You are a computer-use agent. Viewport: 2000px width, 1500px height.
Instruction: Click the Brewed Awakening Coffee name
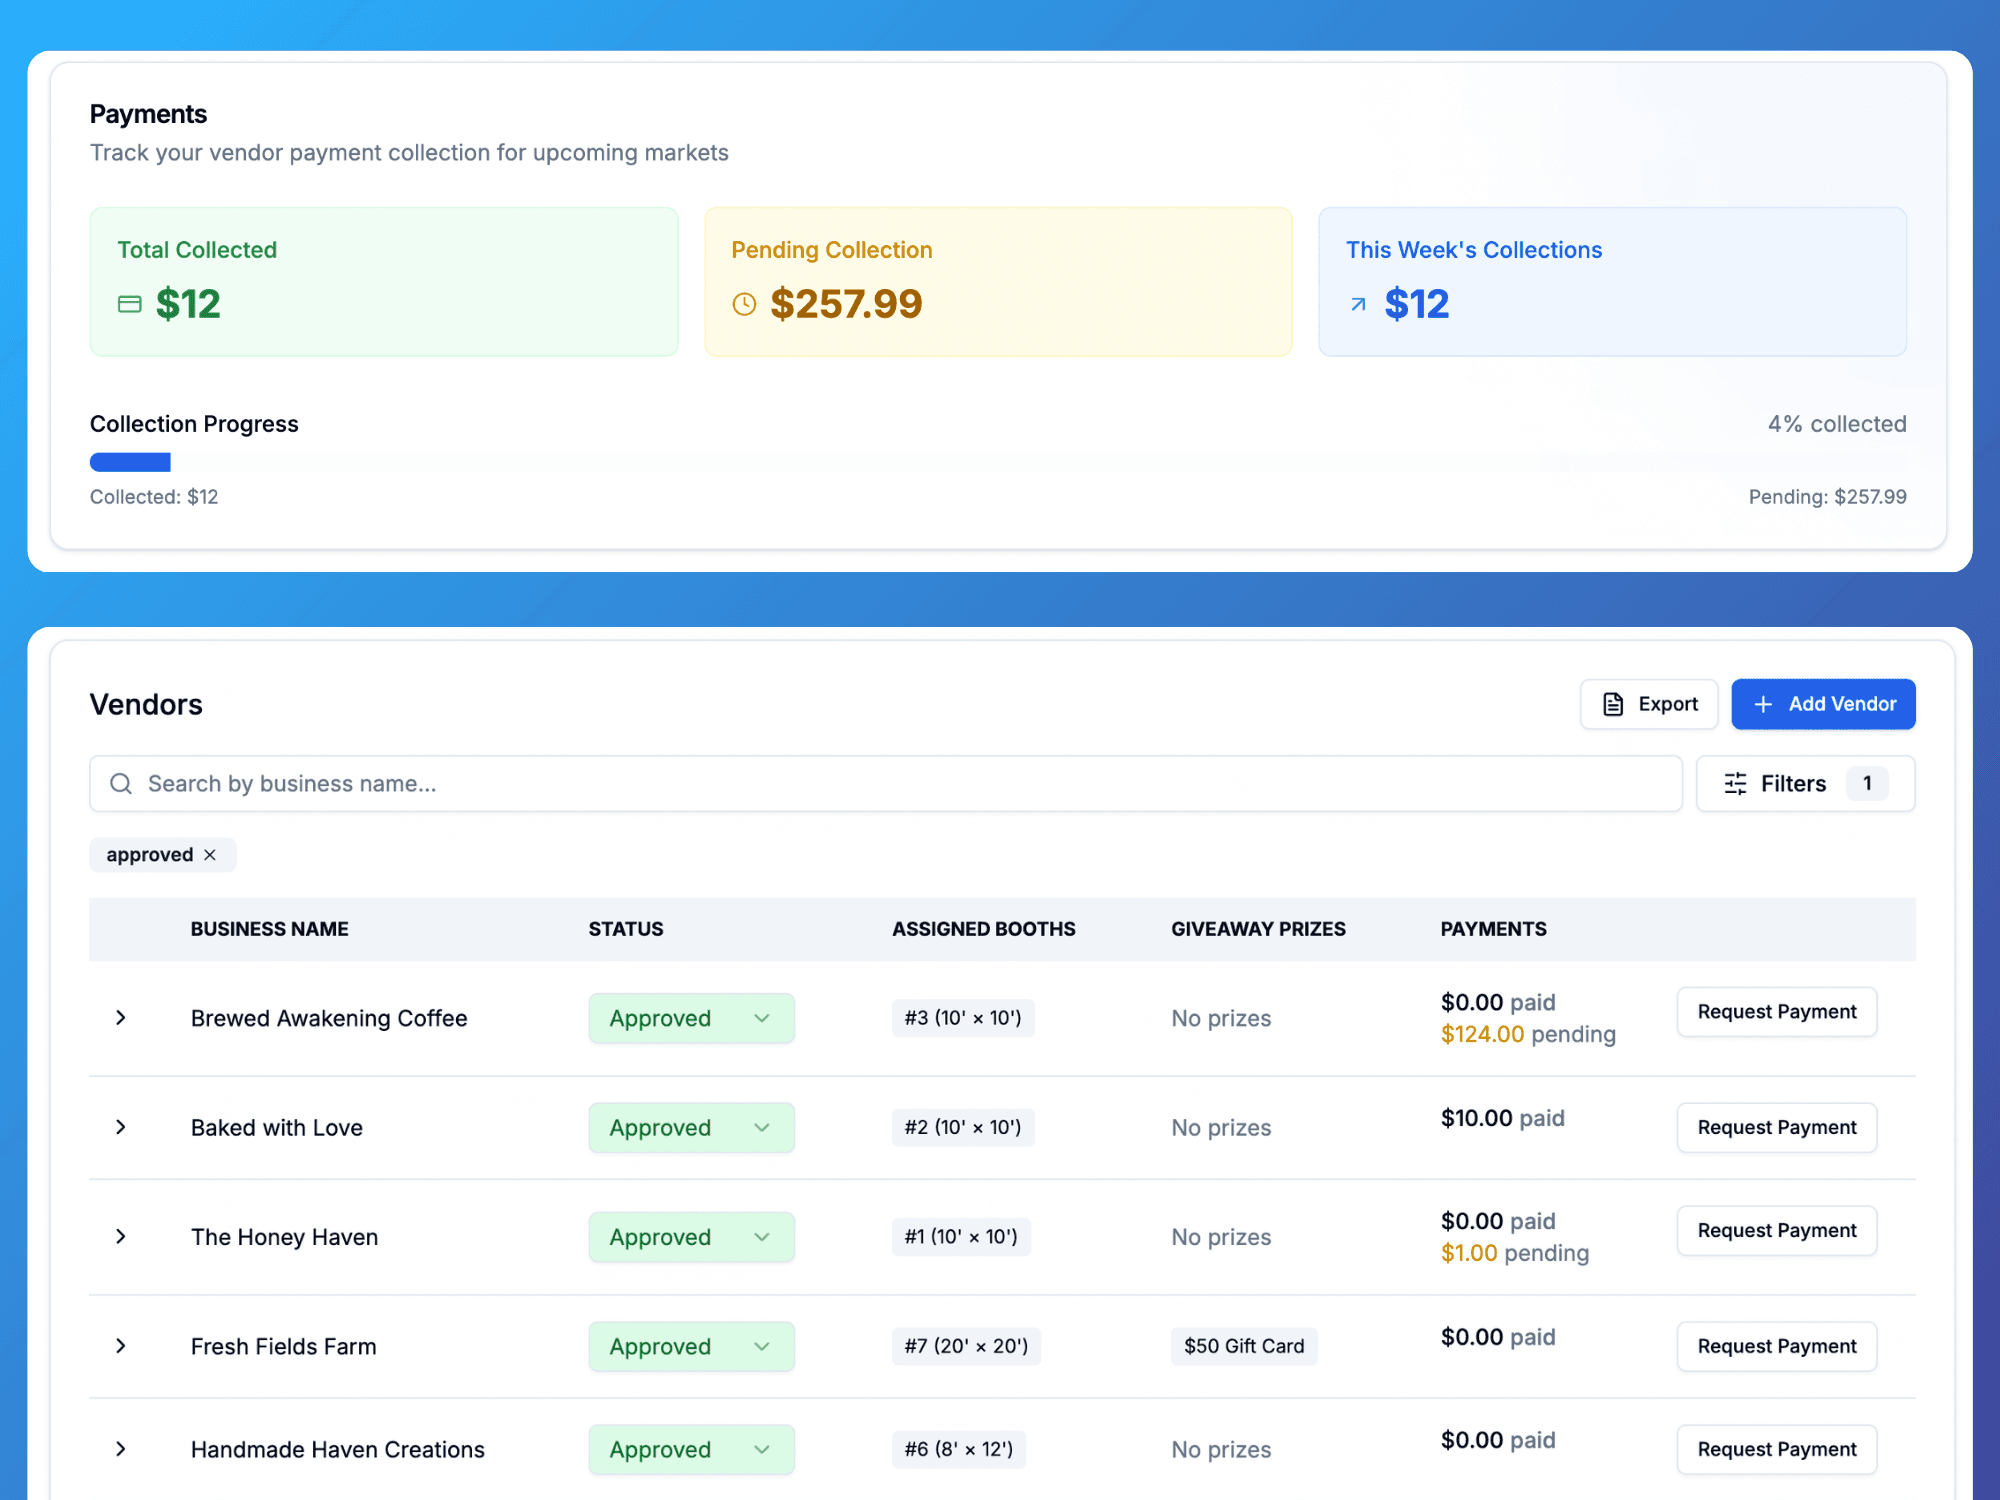tap(329, 1018)
